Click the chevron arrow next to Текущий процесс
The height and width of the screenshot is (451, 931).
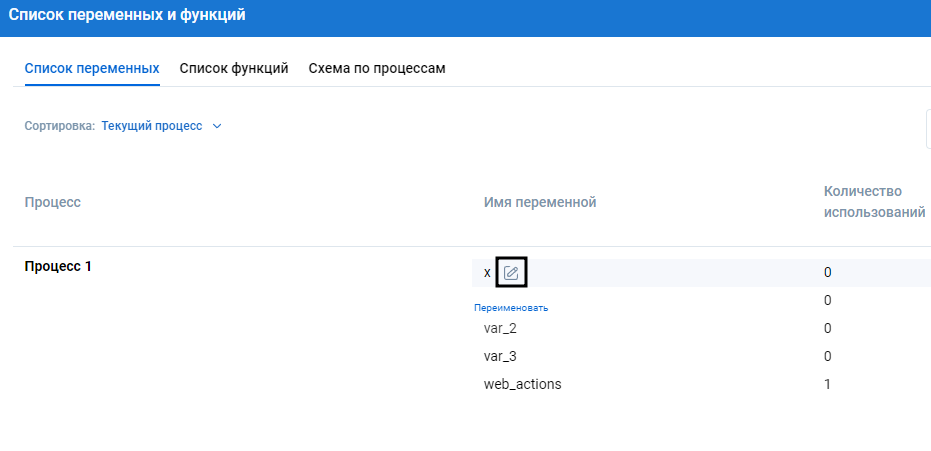coord(216,126)
